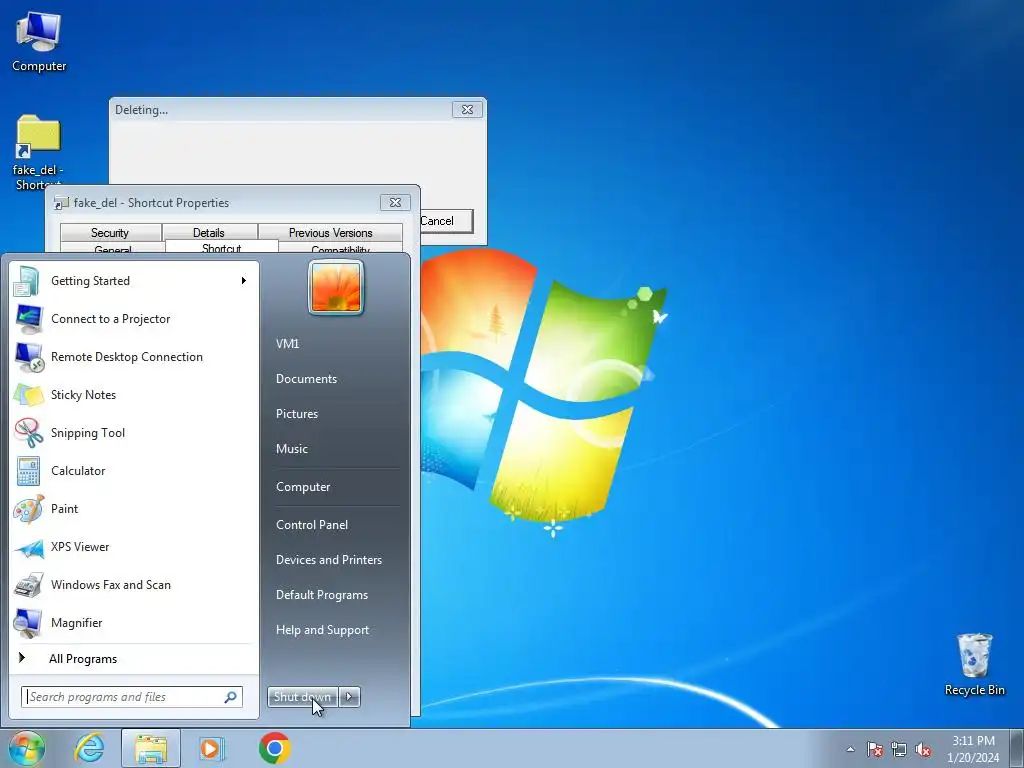1024x768 pixels.
Task: Click the XPS Viewer icon
Action: pos(28,547)
